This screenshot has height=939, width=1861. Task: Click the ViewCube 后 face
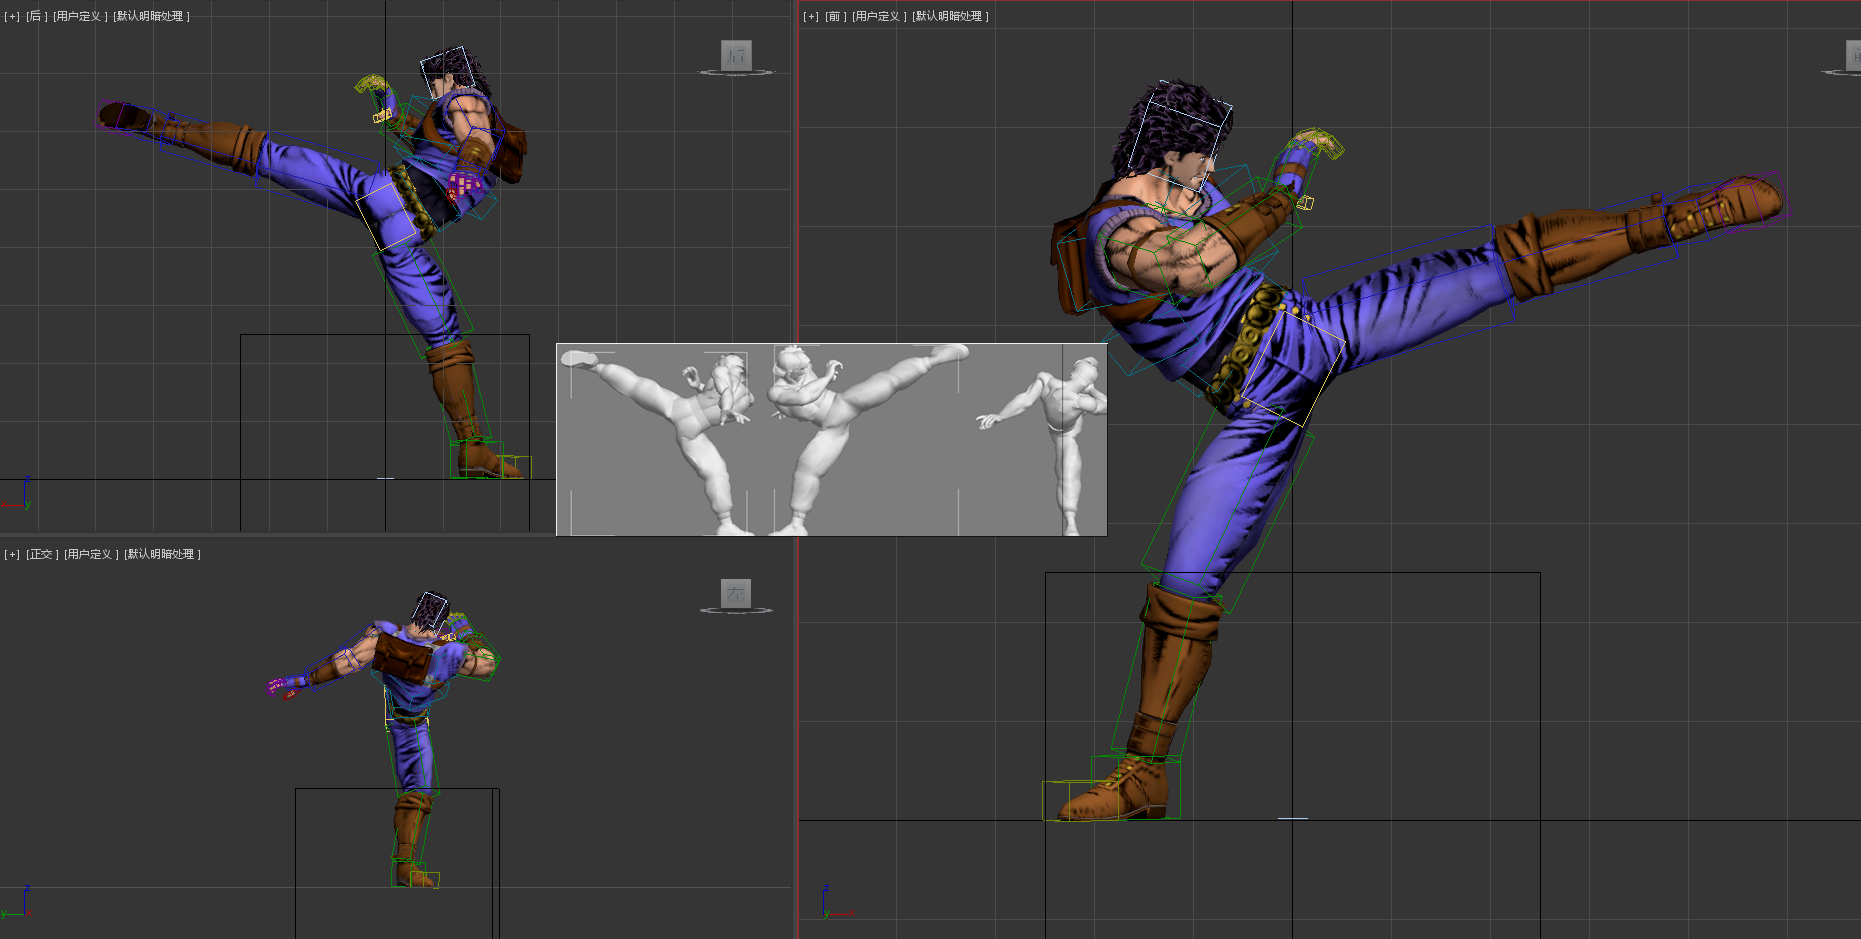[x=736, y=55]
